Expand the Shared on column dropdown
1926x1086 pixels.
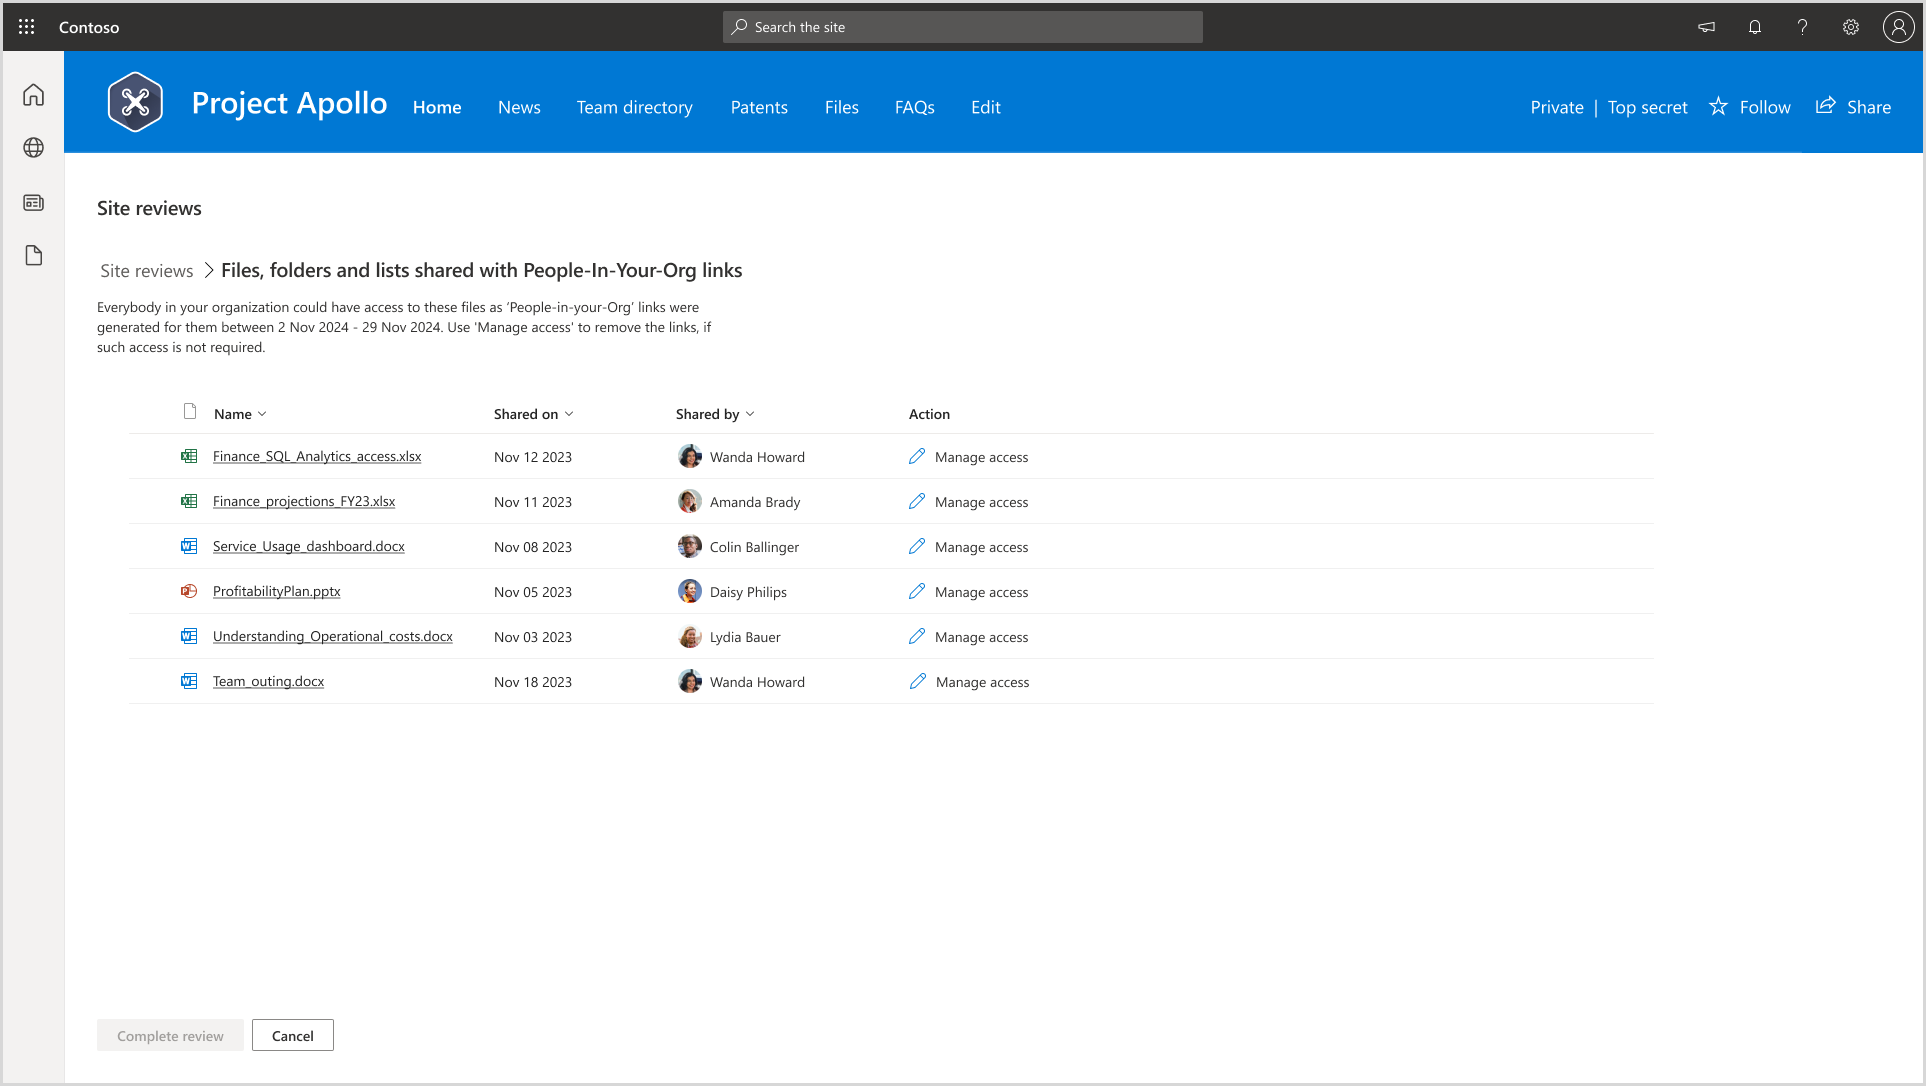[569, 414]
